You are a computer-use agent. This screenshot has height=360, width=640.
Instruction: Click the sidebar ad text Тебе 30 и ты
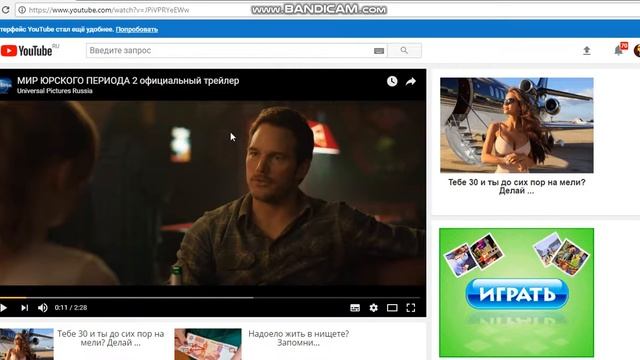point(517,187)
